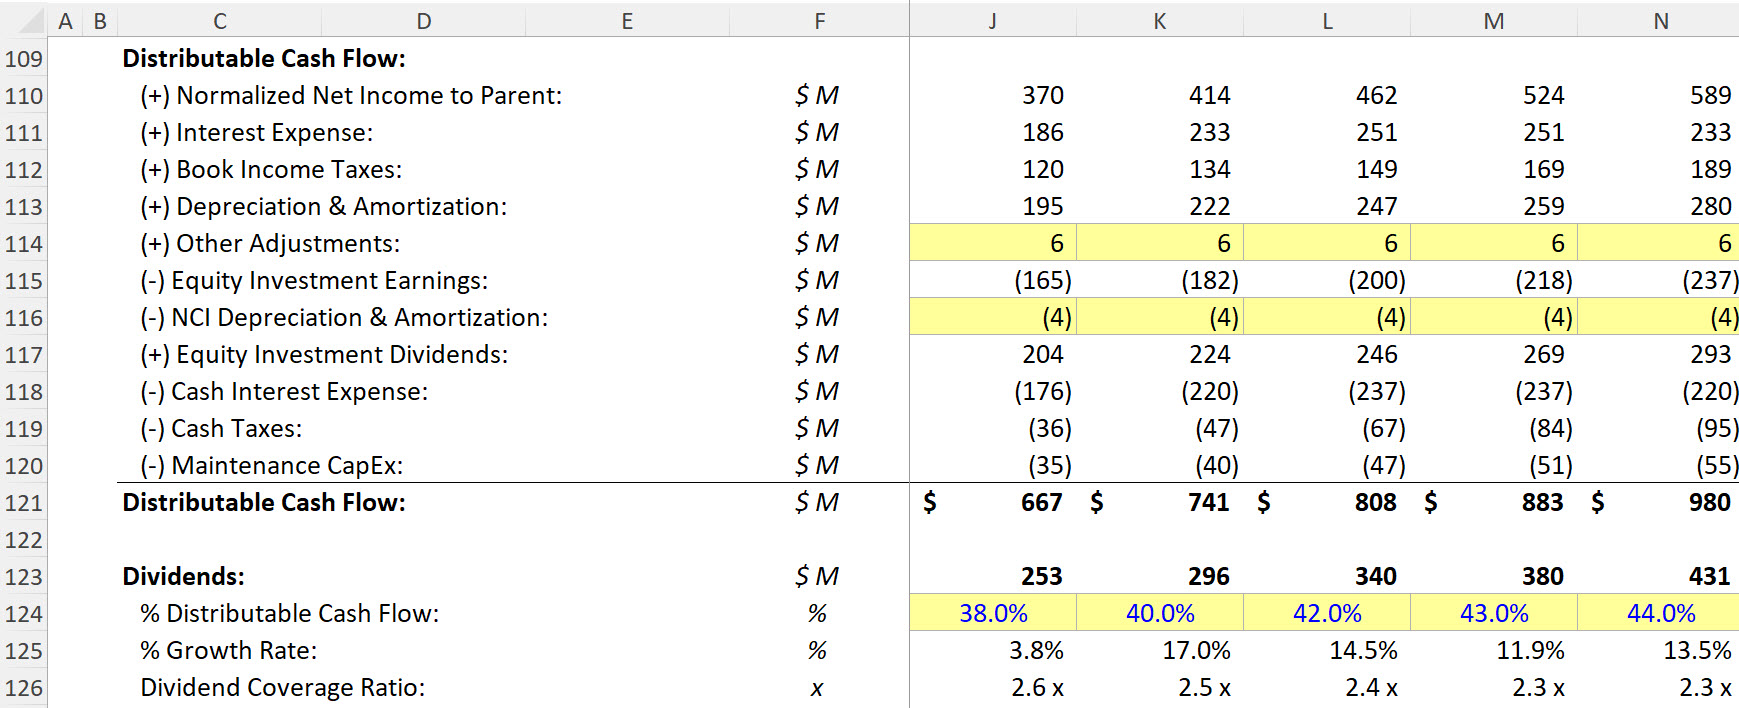
Task: Click the (176) cash interest expense cell
Action: pos(993,392)
